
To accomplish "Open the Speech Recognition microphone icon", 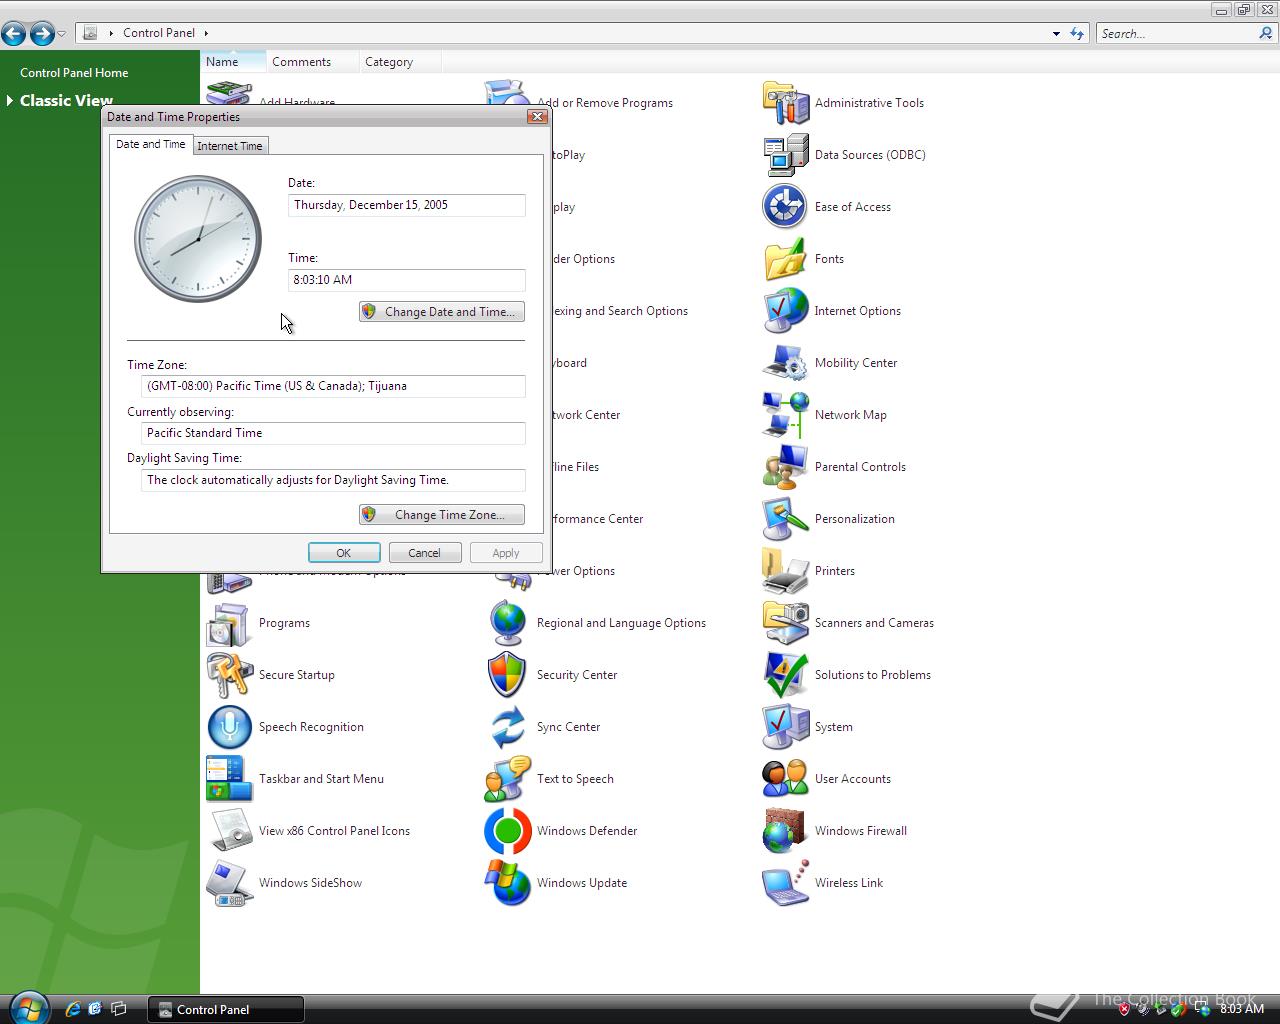I will coord(229,726).
